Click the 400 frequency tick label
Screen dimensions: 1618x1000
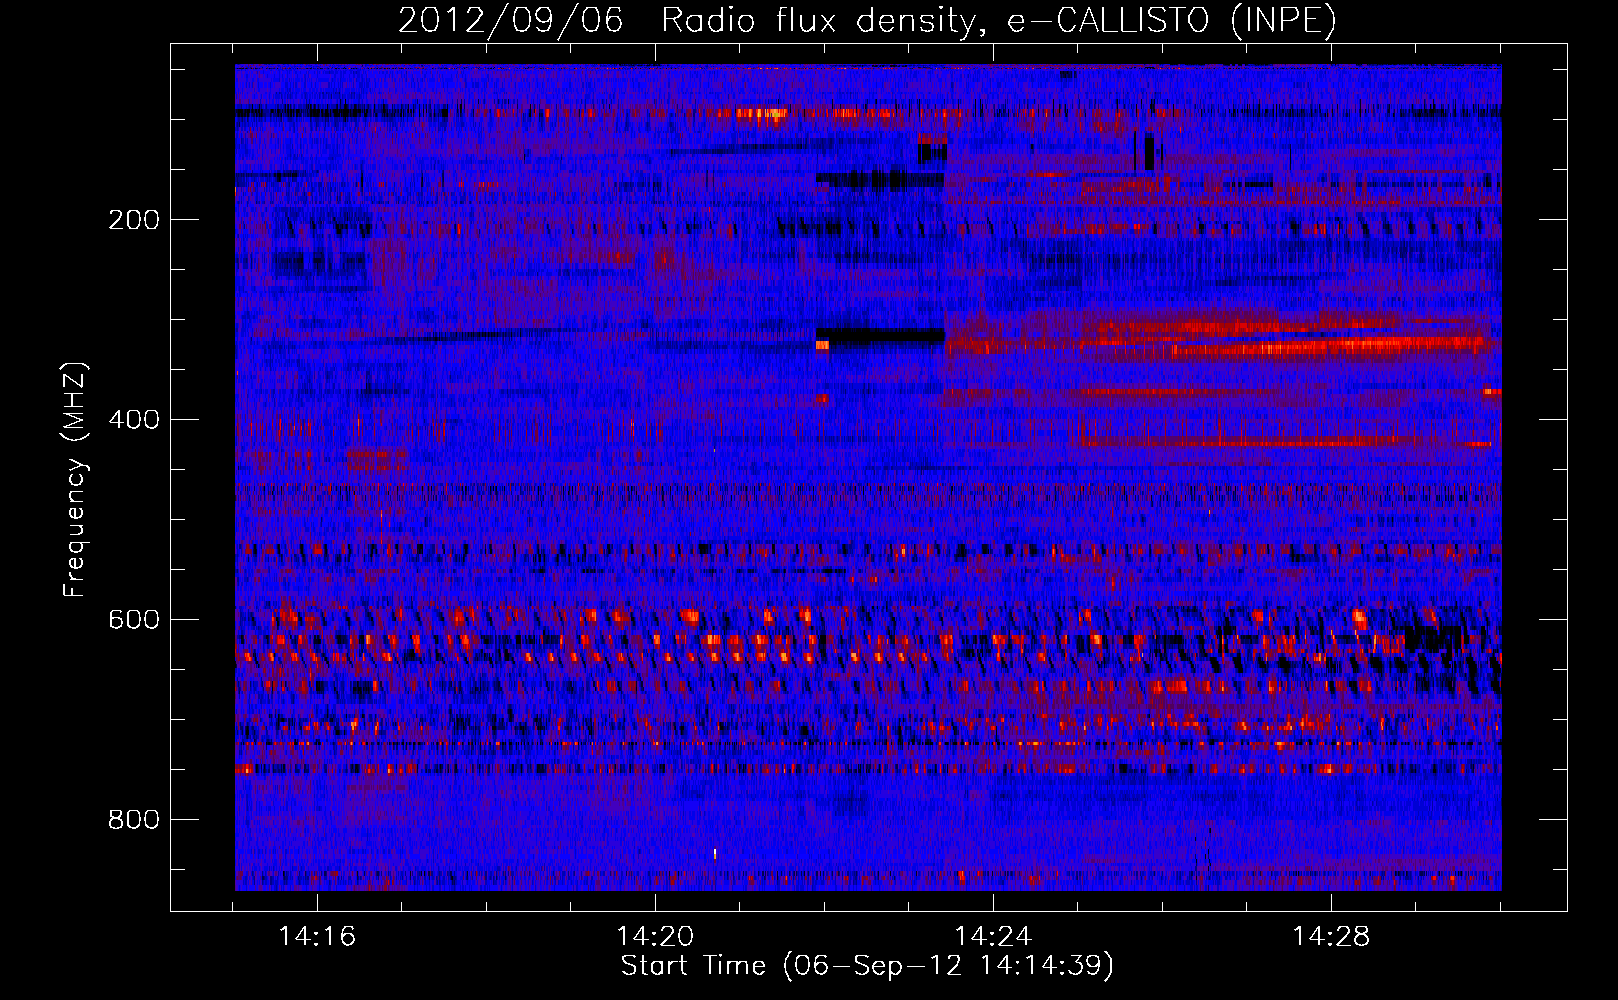click(x=134, y=420)
